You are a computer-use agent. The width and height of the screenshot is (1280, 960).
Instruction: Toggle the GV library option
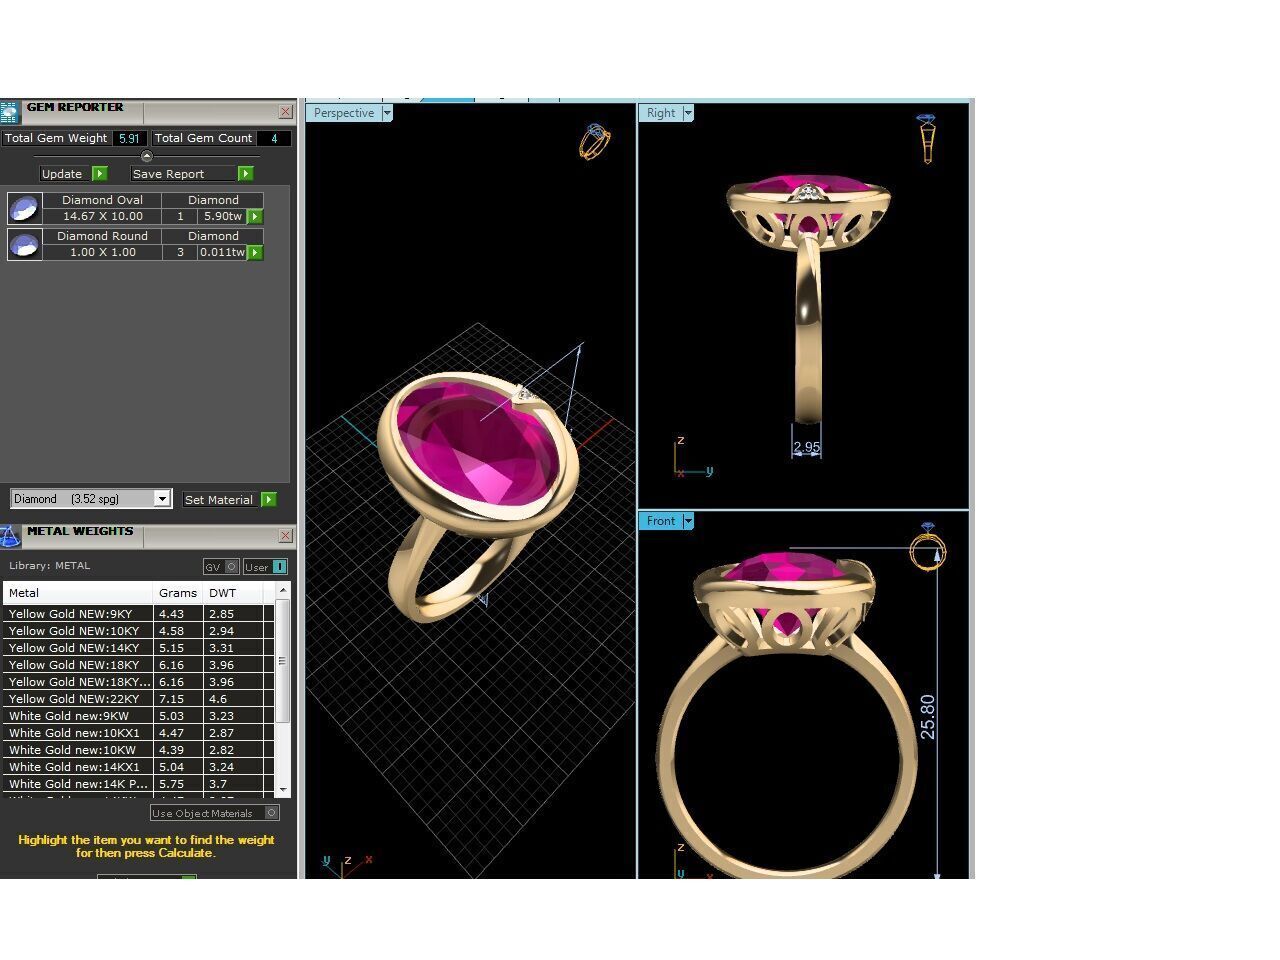point(221,567)
